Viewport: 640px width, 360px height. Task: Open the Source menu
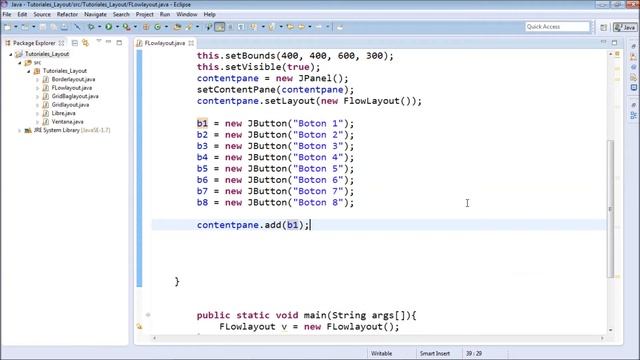[x=42, y=14]
